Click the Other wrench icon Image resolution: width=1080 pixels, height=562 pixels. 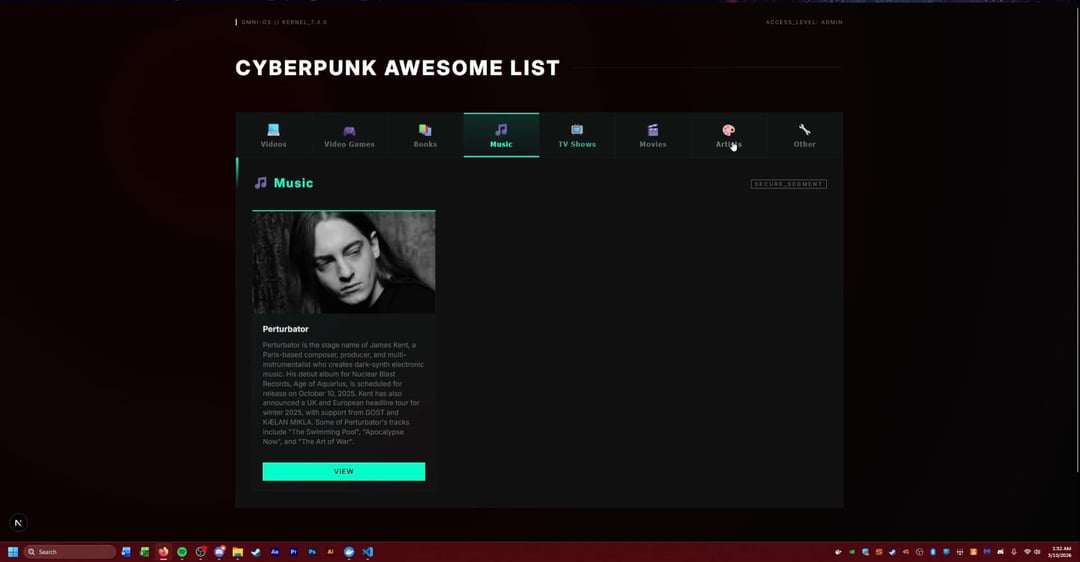[804, 130]
